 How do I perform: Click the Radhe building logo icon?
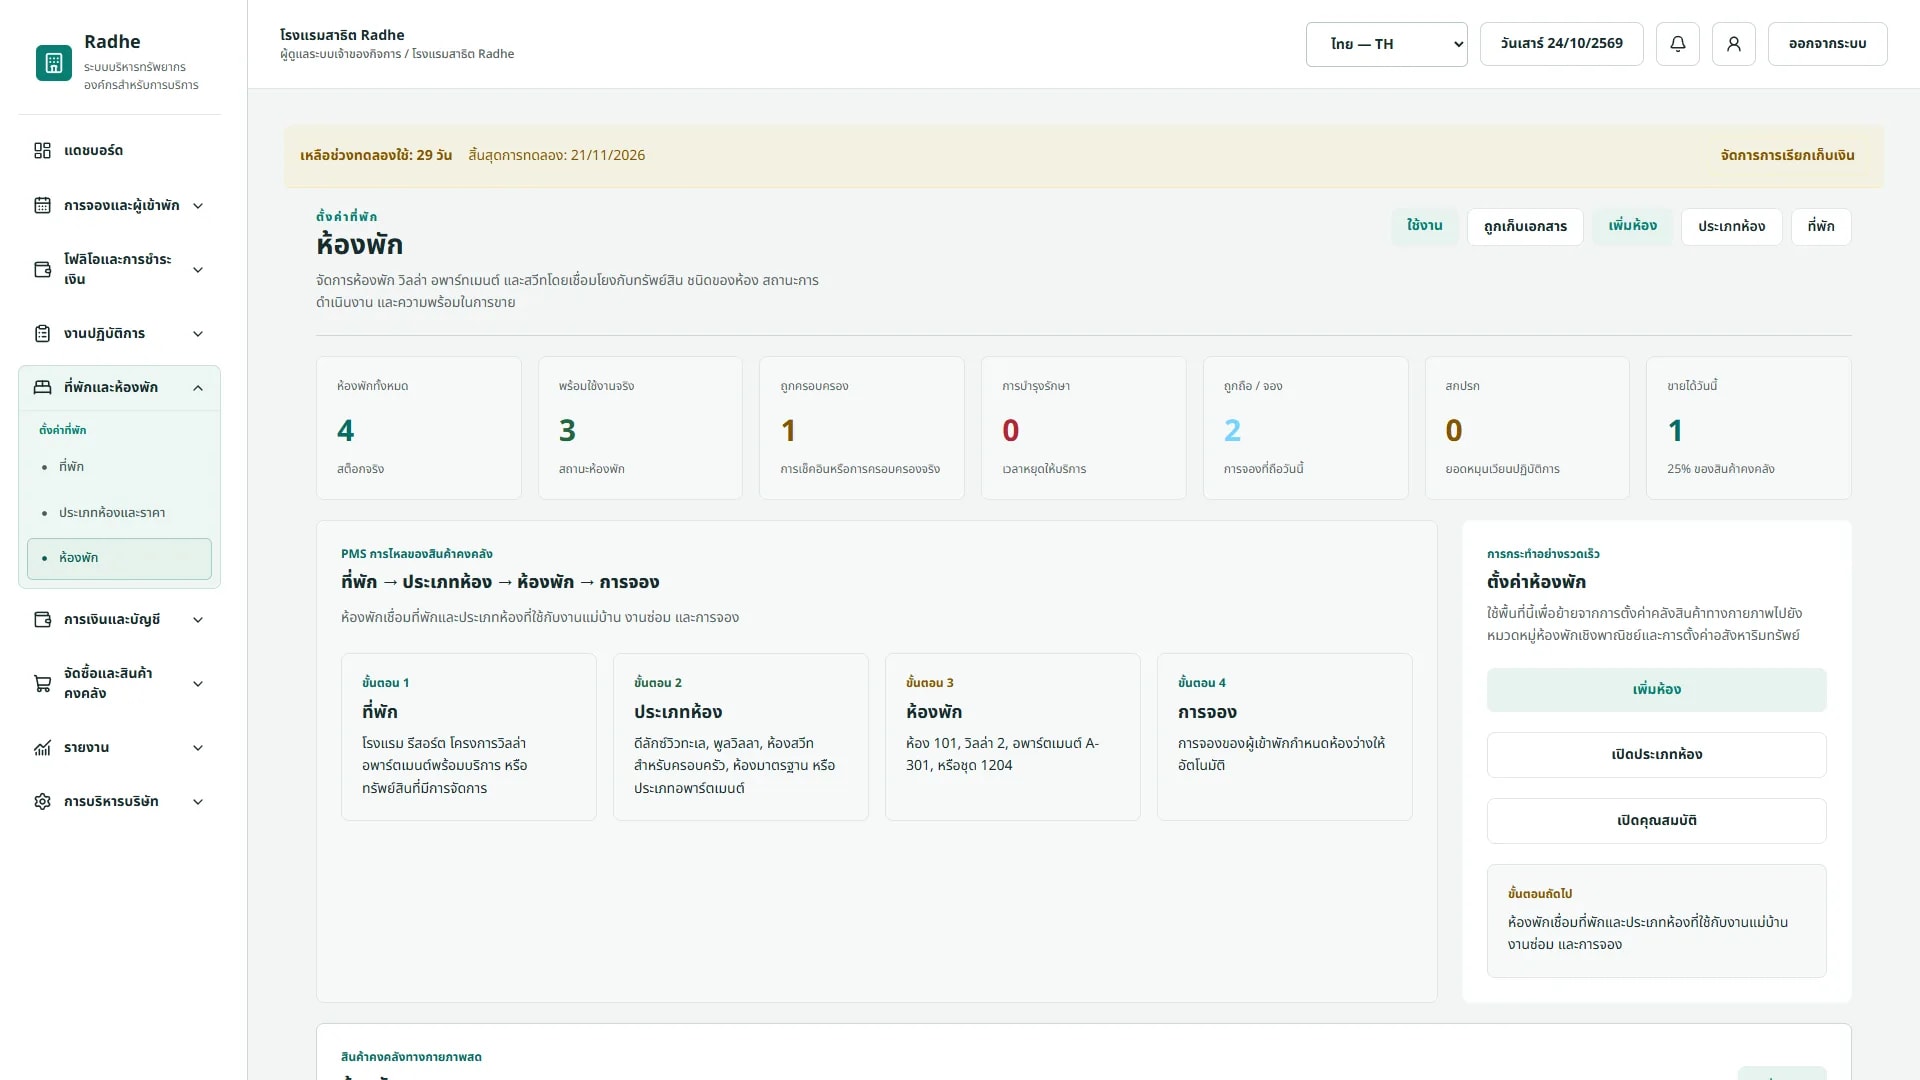coord(54,63)
